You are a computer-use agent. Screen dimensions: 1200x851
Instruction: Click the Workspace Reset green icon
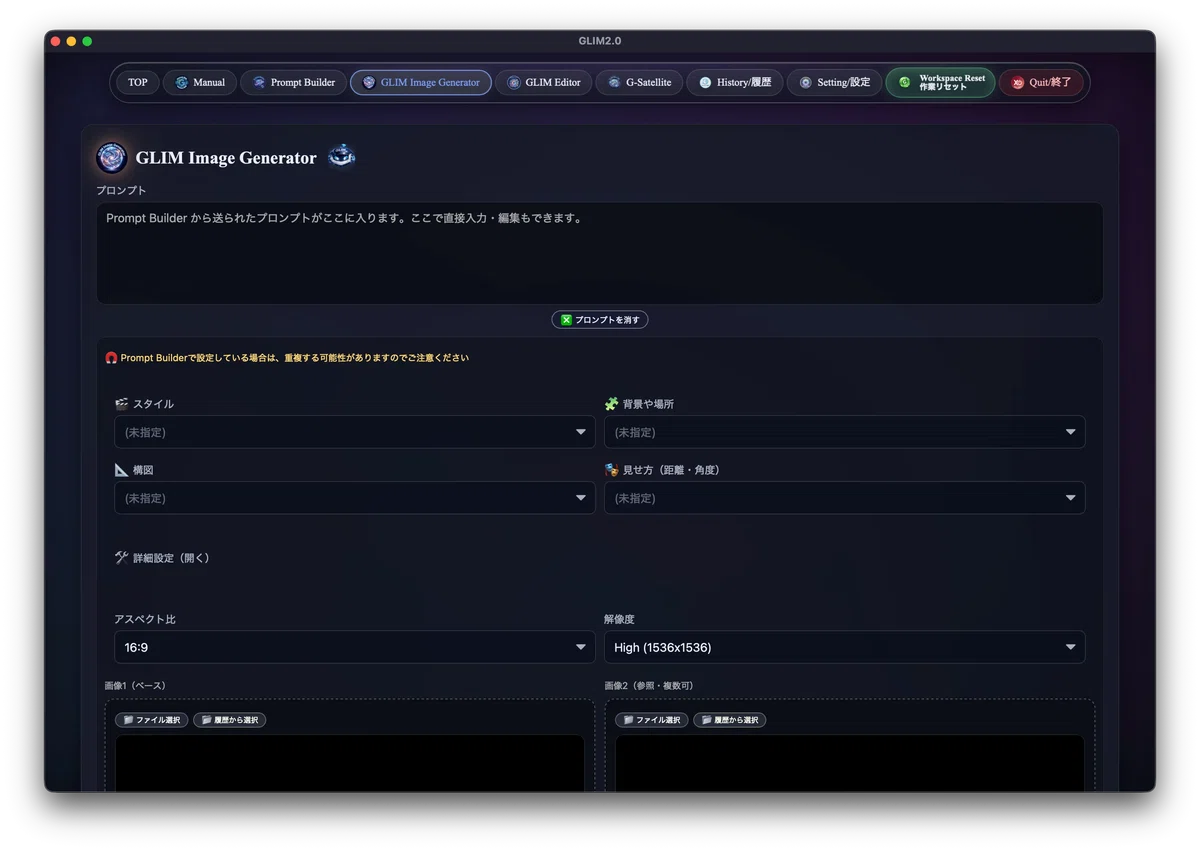904,82
